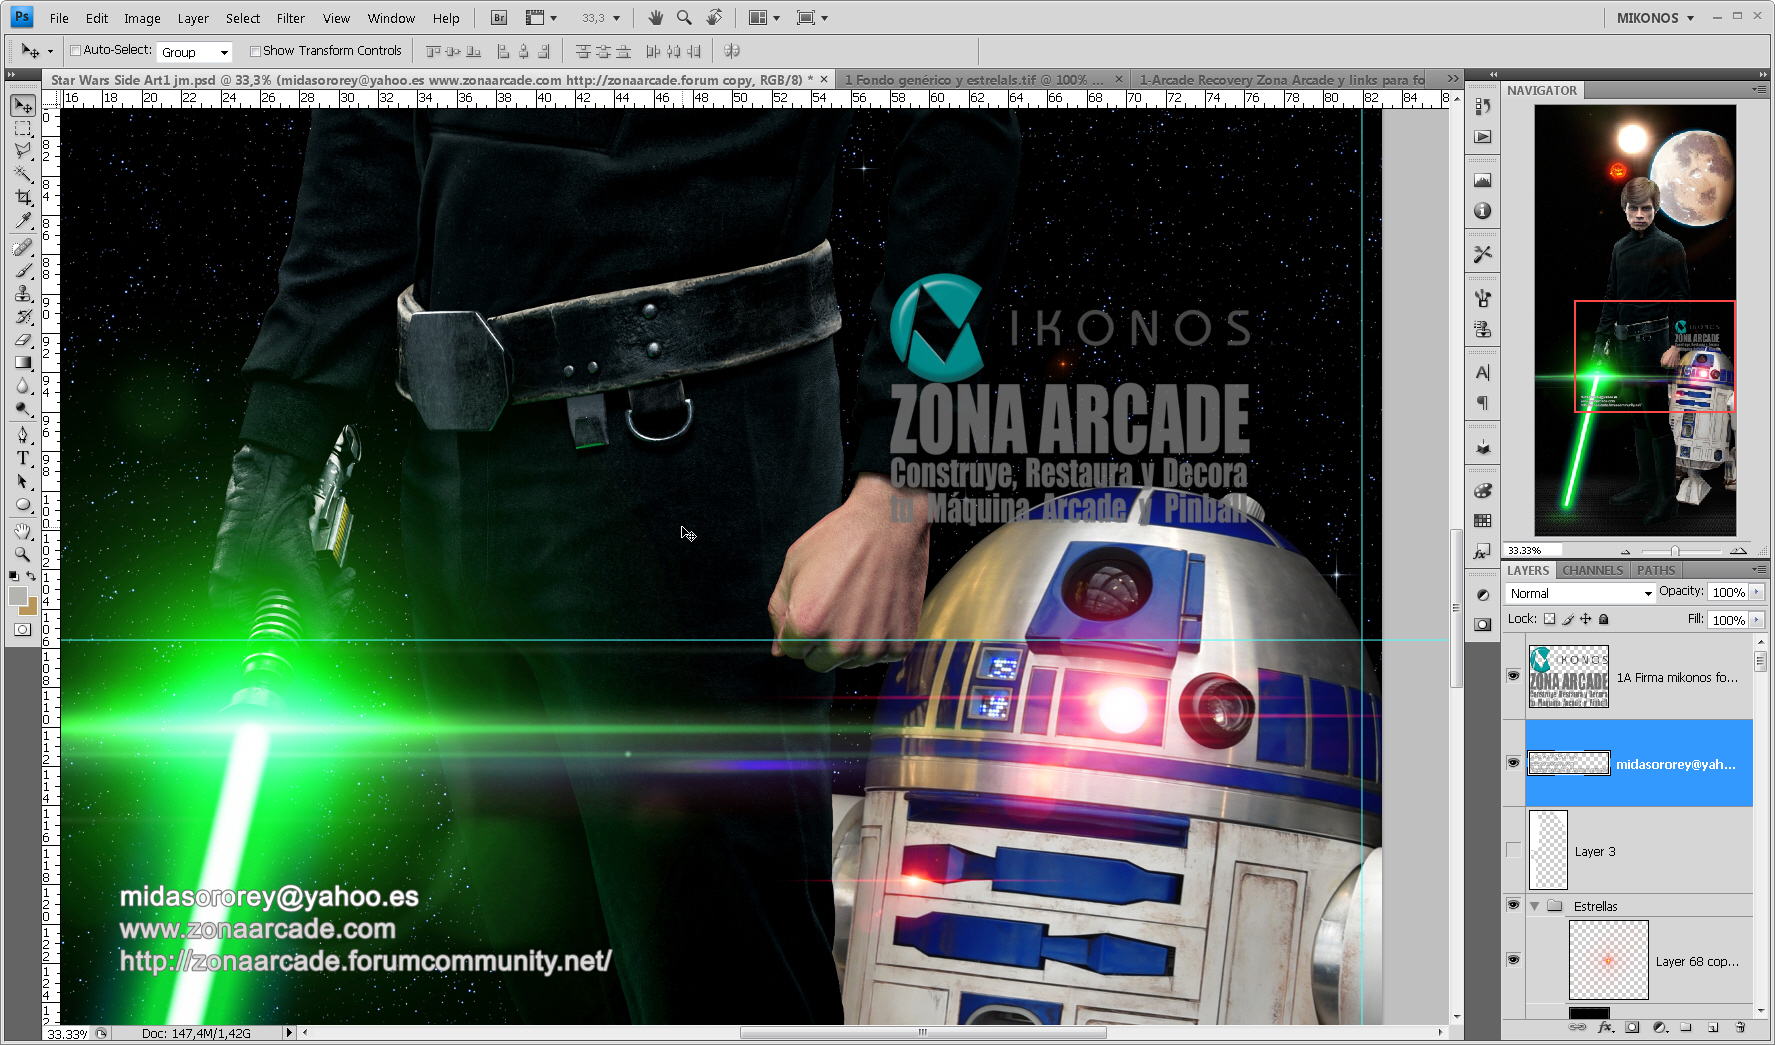This screenshot has width=1775, height=1045.
Task: Click the Rotate View tool icon
Action: click(x=714, y=18)
